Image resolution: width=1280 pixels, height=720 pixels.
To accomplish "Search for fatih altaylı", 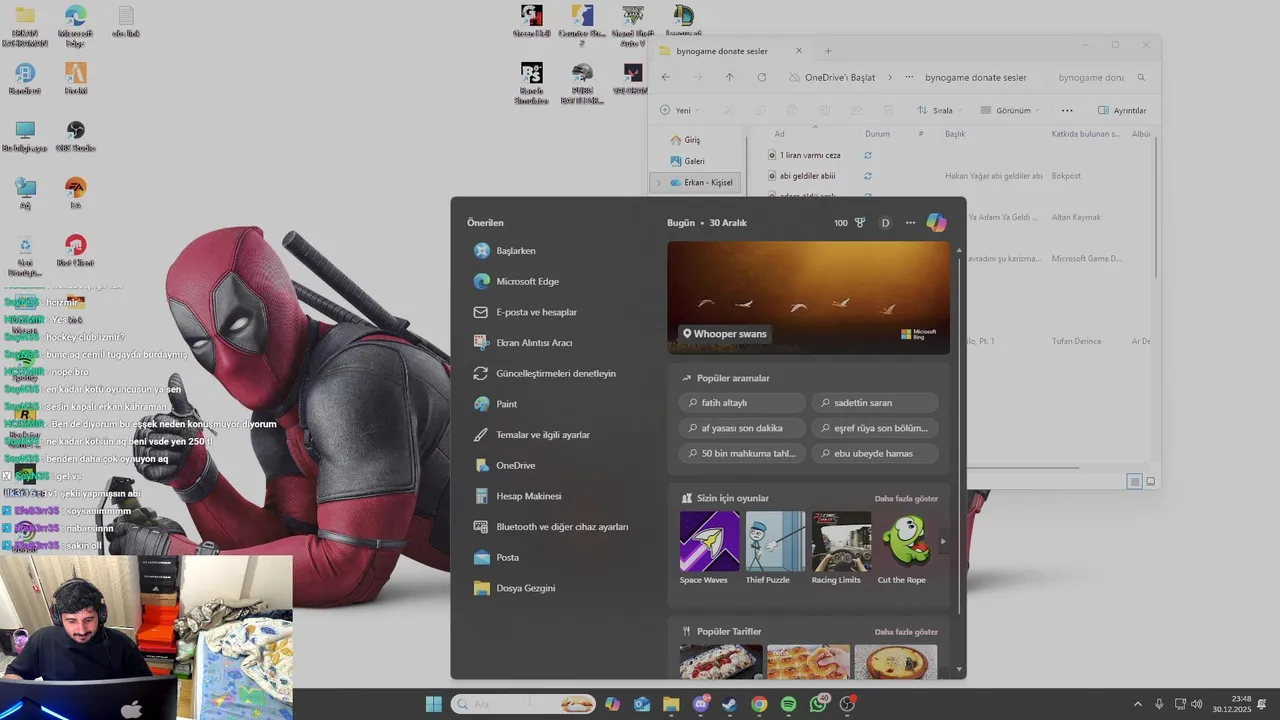I will pyautogui.click(x=741, y=403).
